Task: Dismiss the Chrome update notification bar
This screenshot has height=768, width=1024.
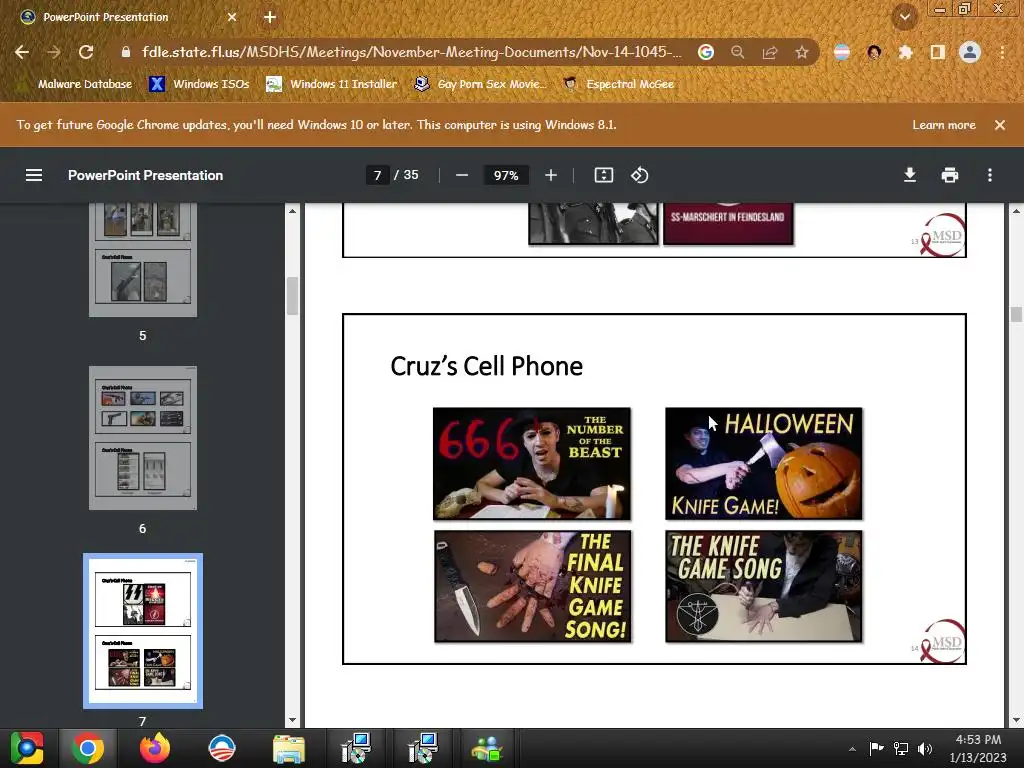Action: pos(1000,125)
